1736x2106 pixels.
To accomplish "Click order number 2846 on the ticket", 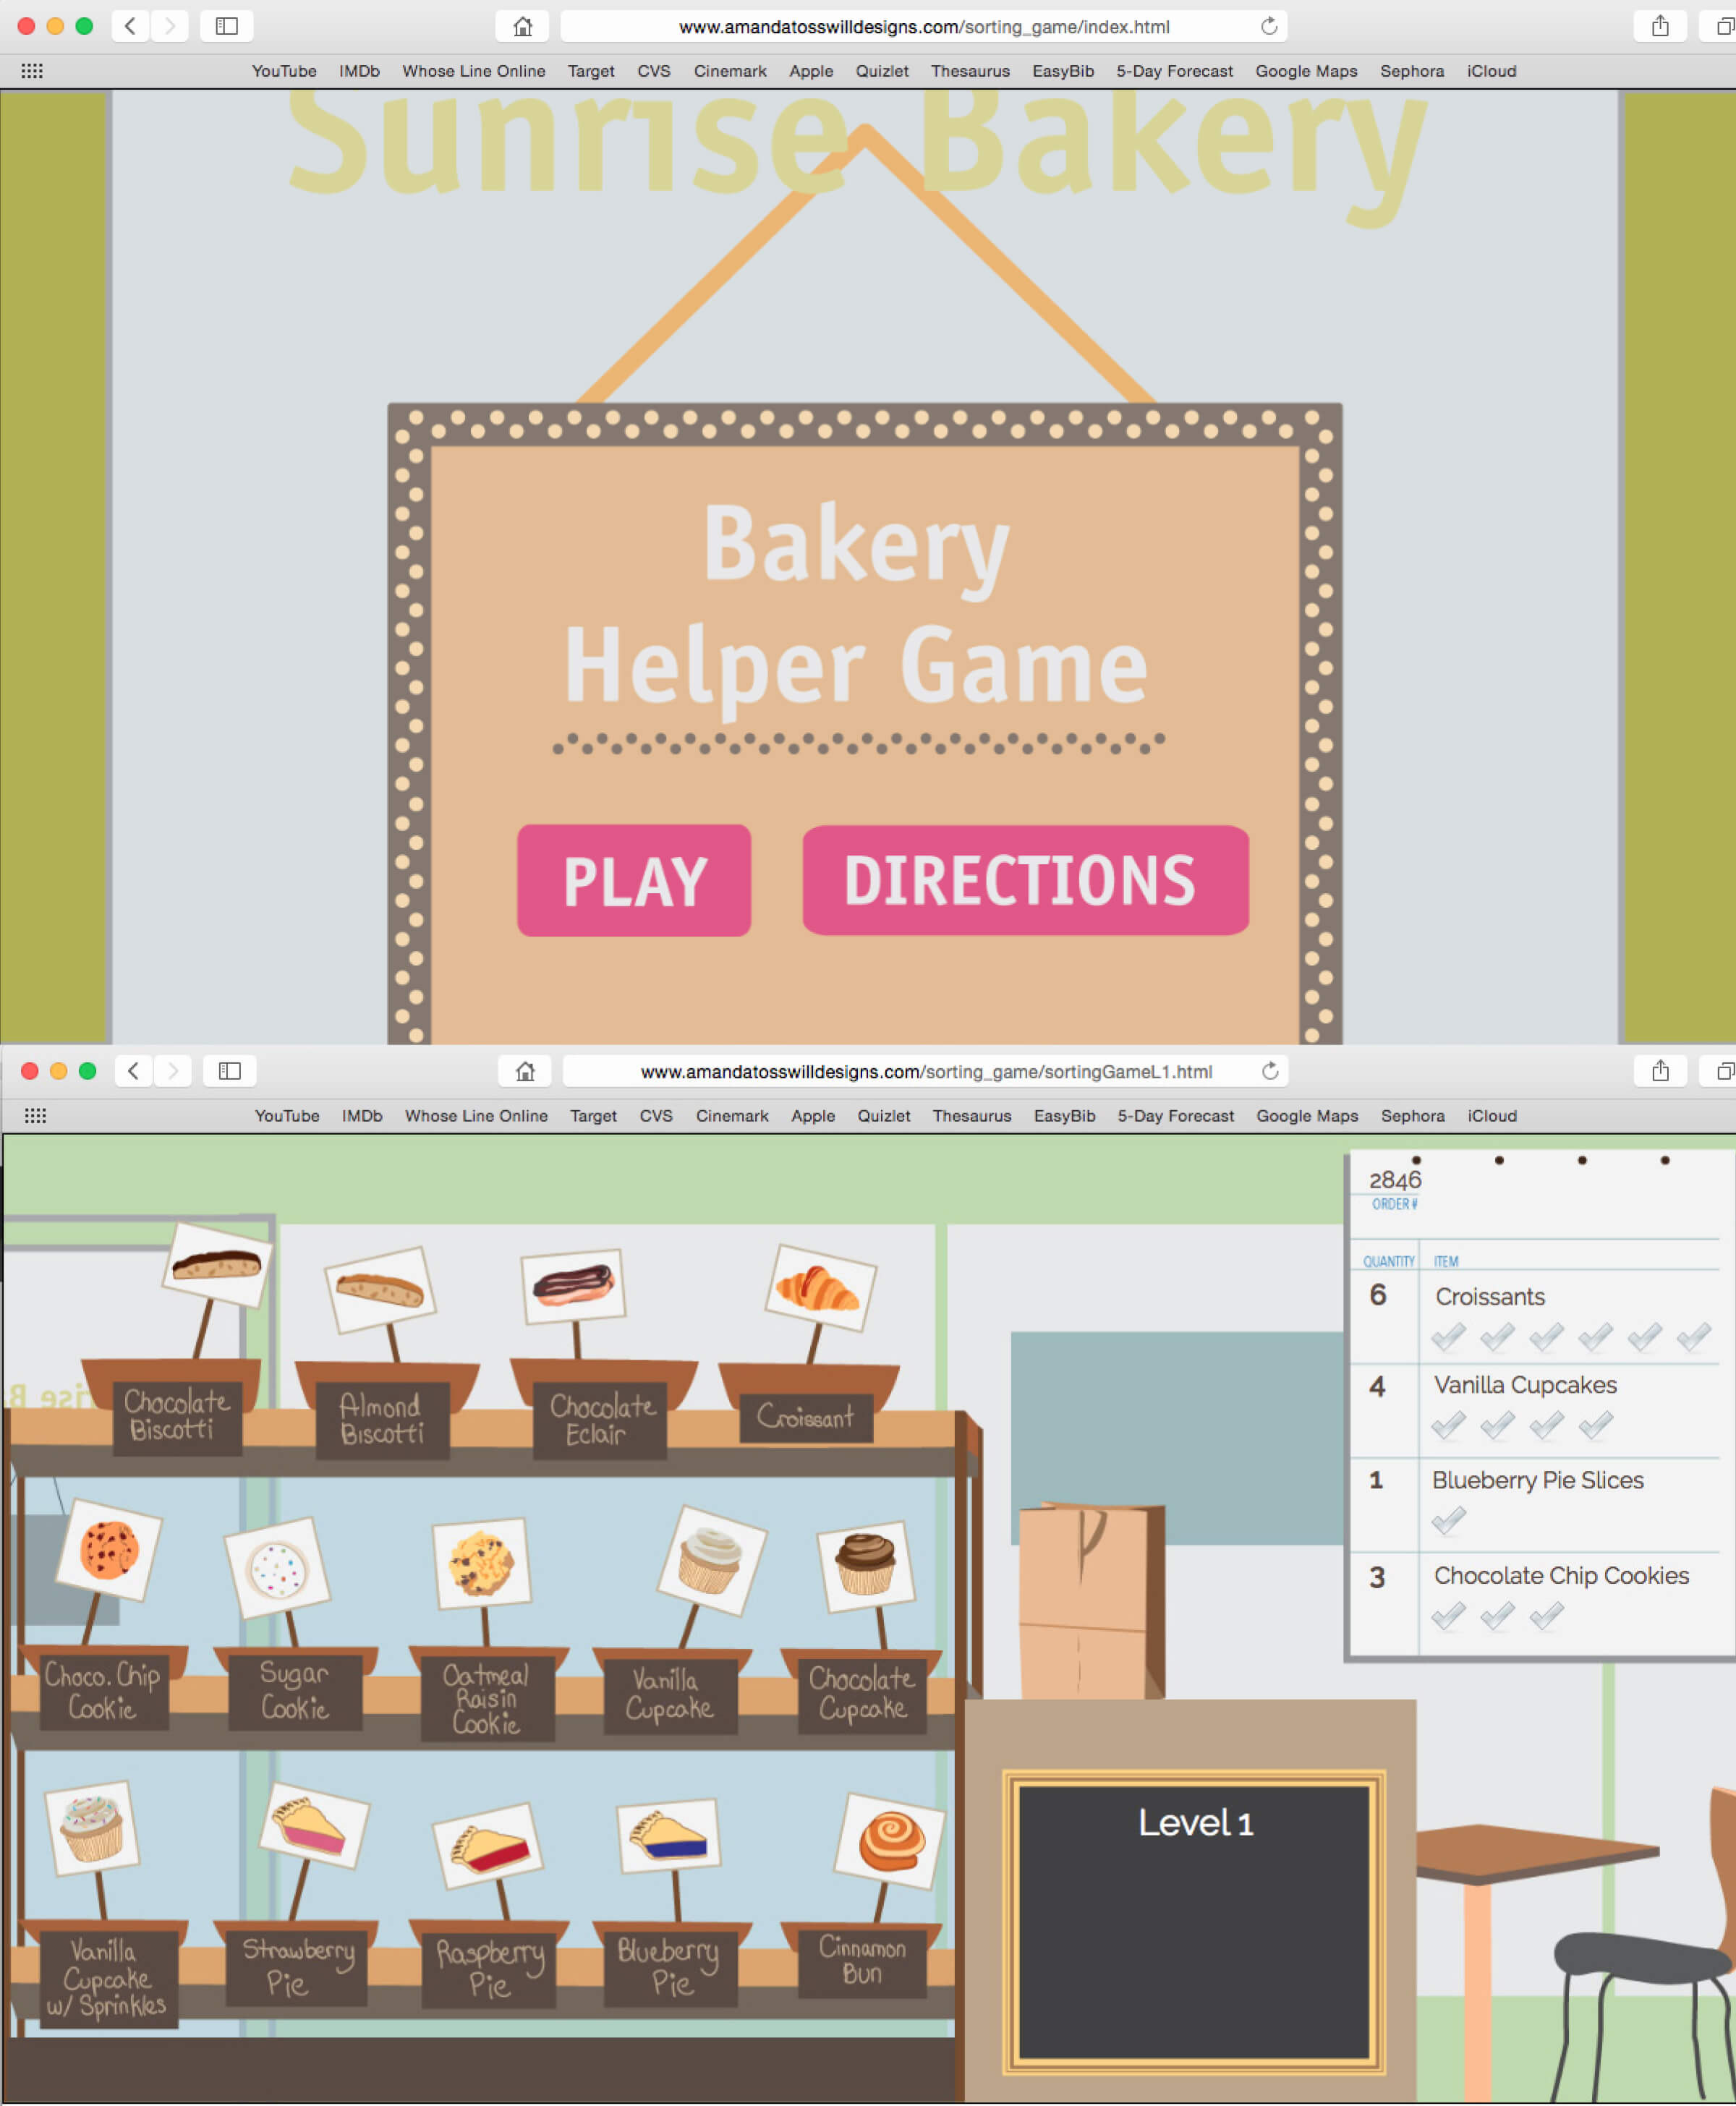I will tap(1395, 1180).
